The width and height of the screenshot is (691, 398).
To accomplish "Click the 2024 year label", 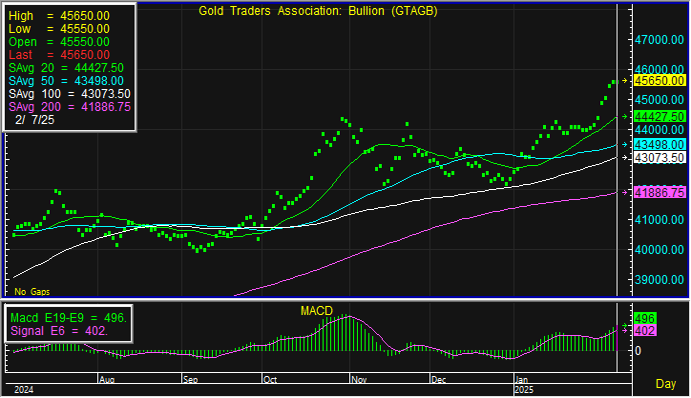I will [x=24, y=390].
